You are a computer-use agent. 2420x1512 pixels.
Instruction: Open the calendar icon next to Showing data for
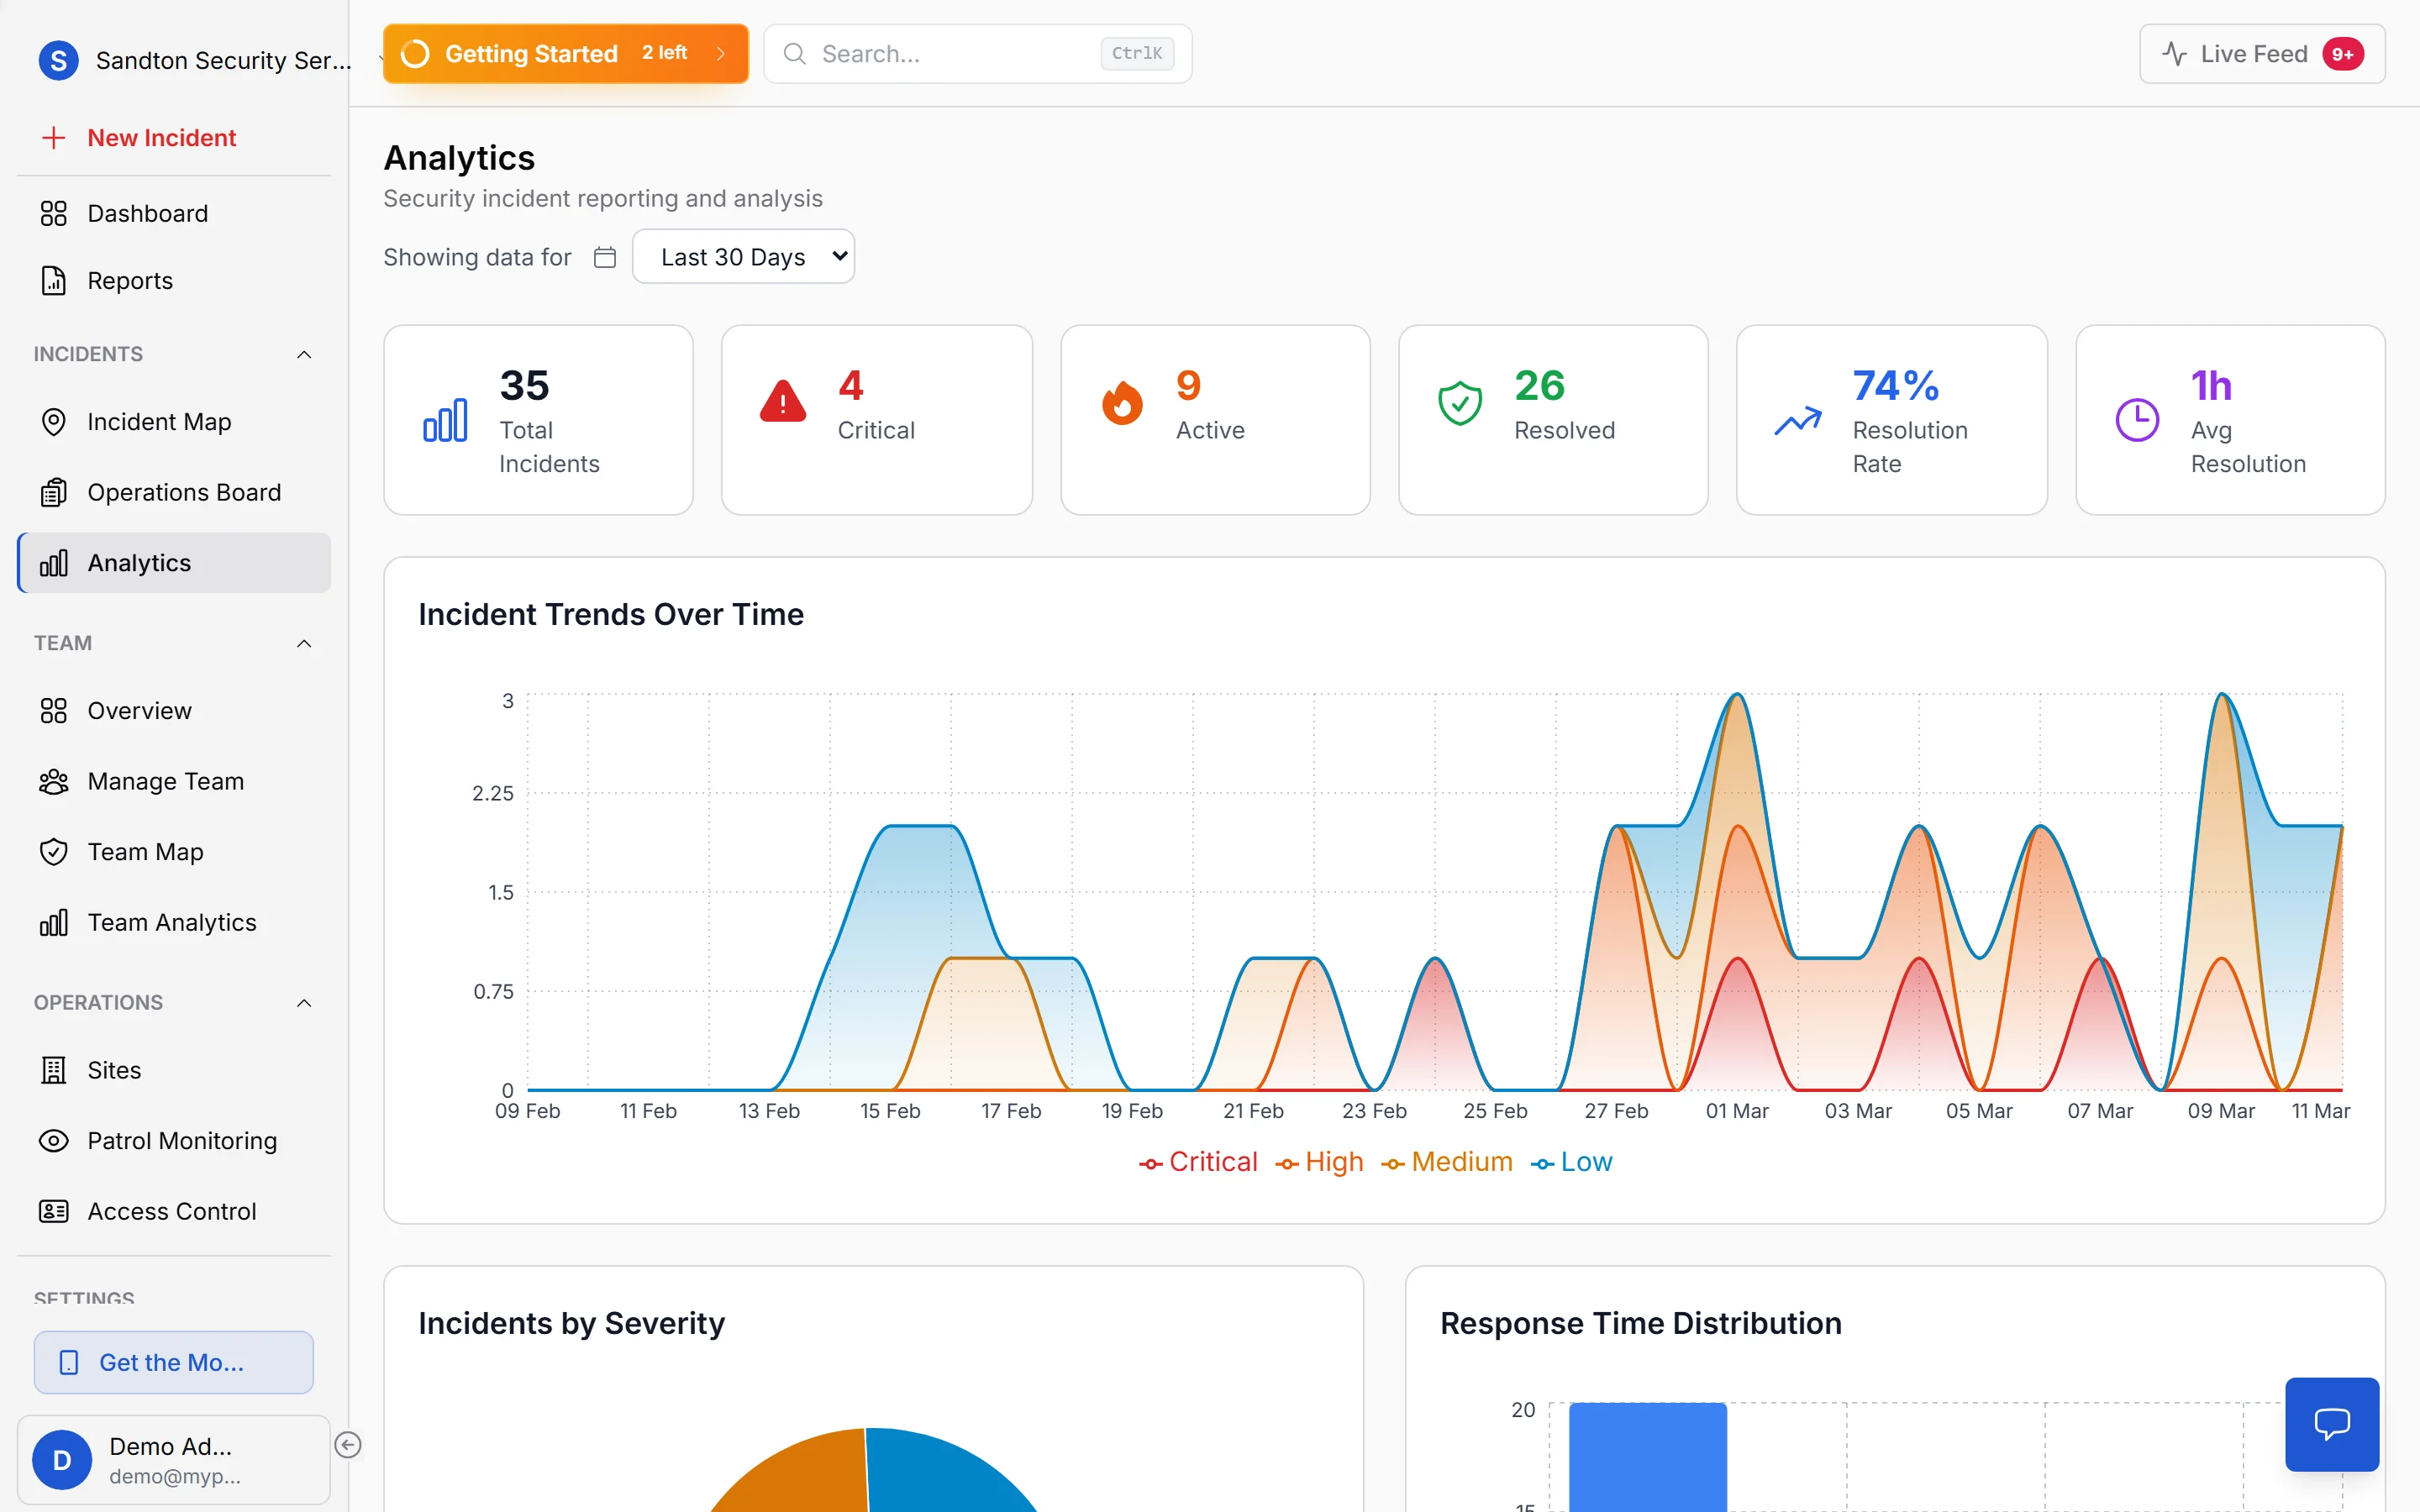pyautogui.click(x=604, y=256)
